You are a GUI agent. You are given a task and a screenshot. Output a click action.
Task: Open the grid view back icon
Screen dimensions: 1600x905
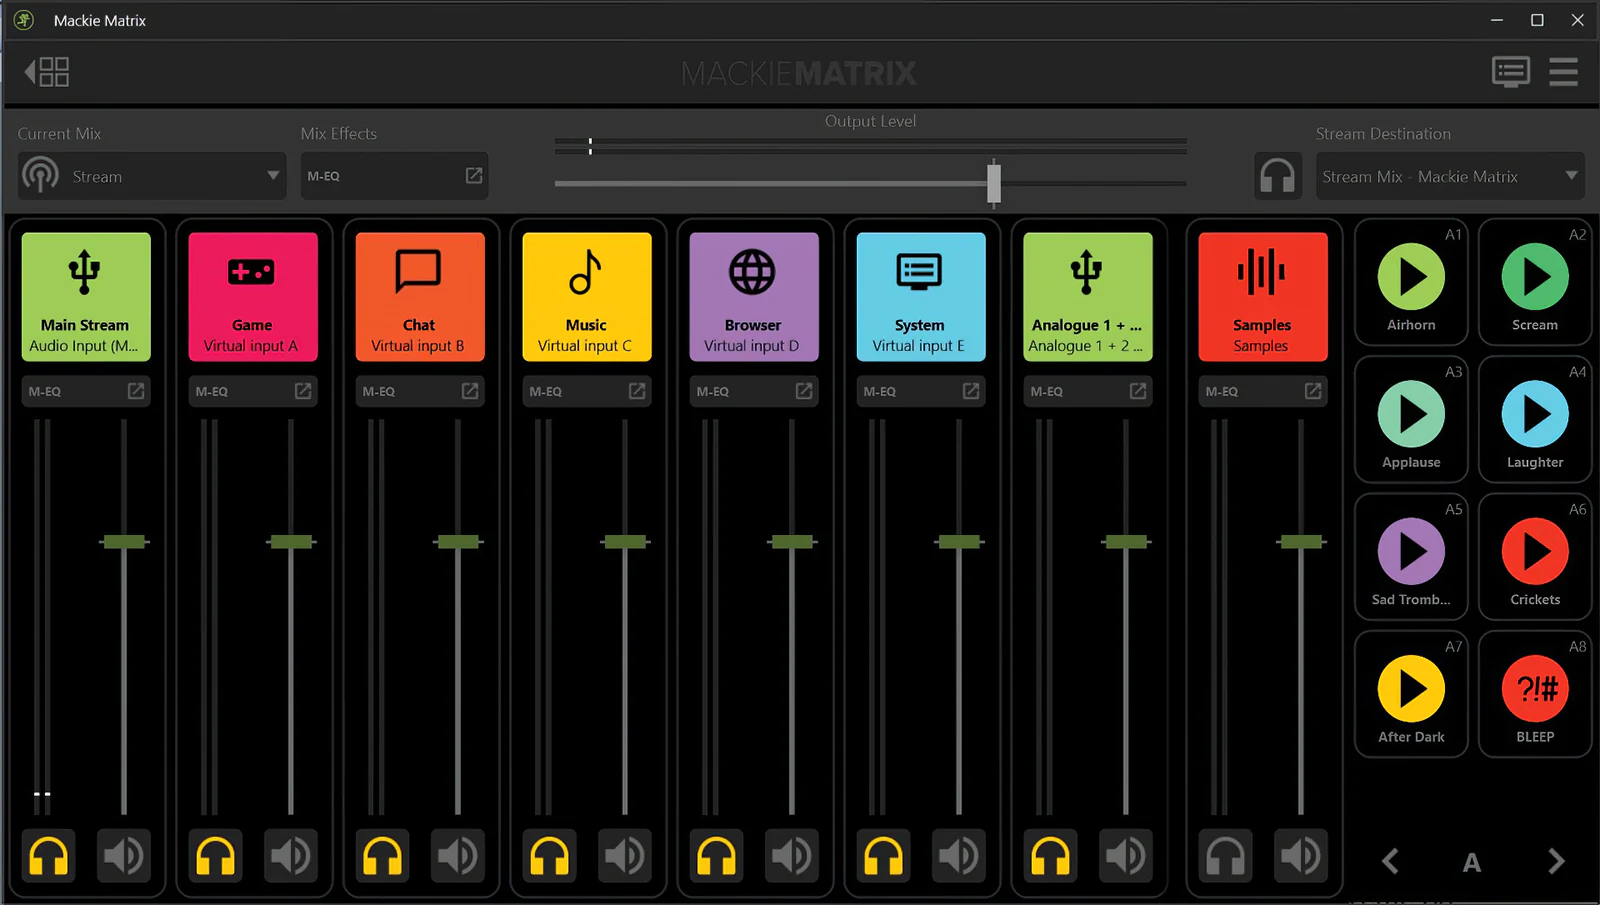pos(47,72)
